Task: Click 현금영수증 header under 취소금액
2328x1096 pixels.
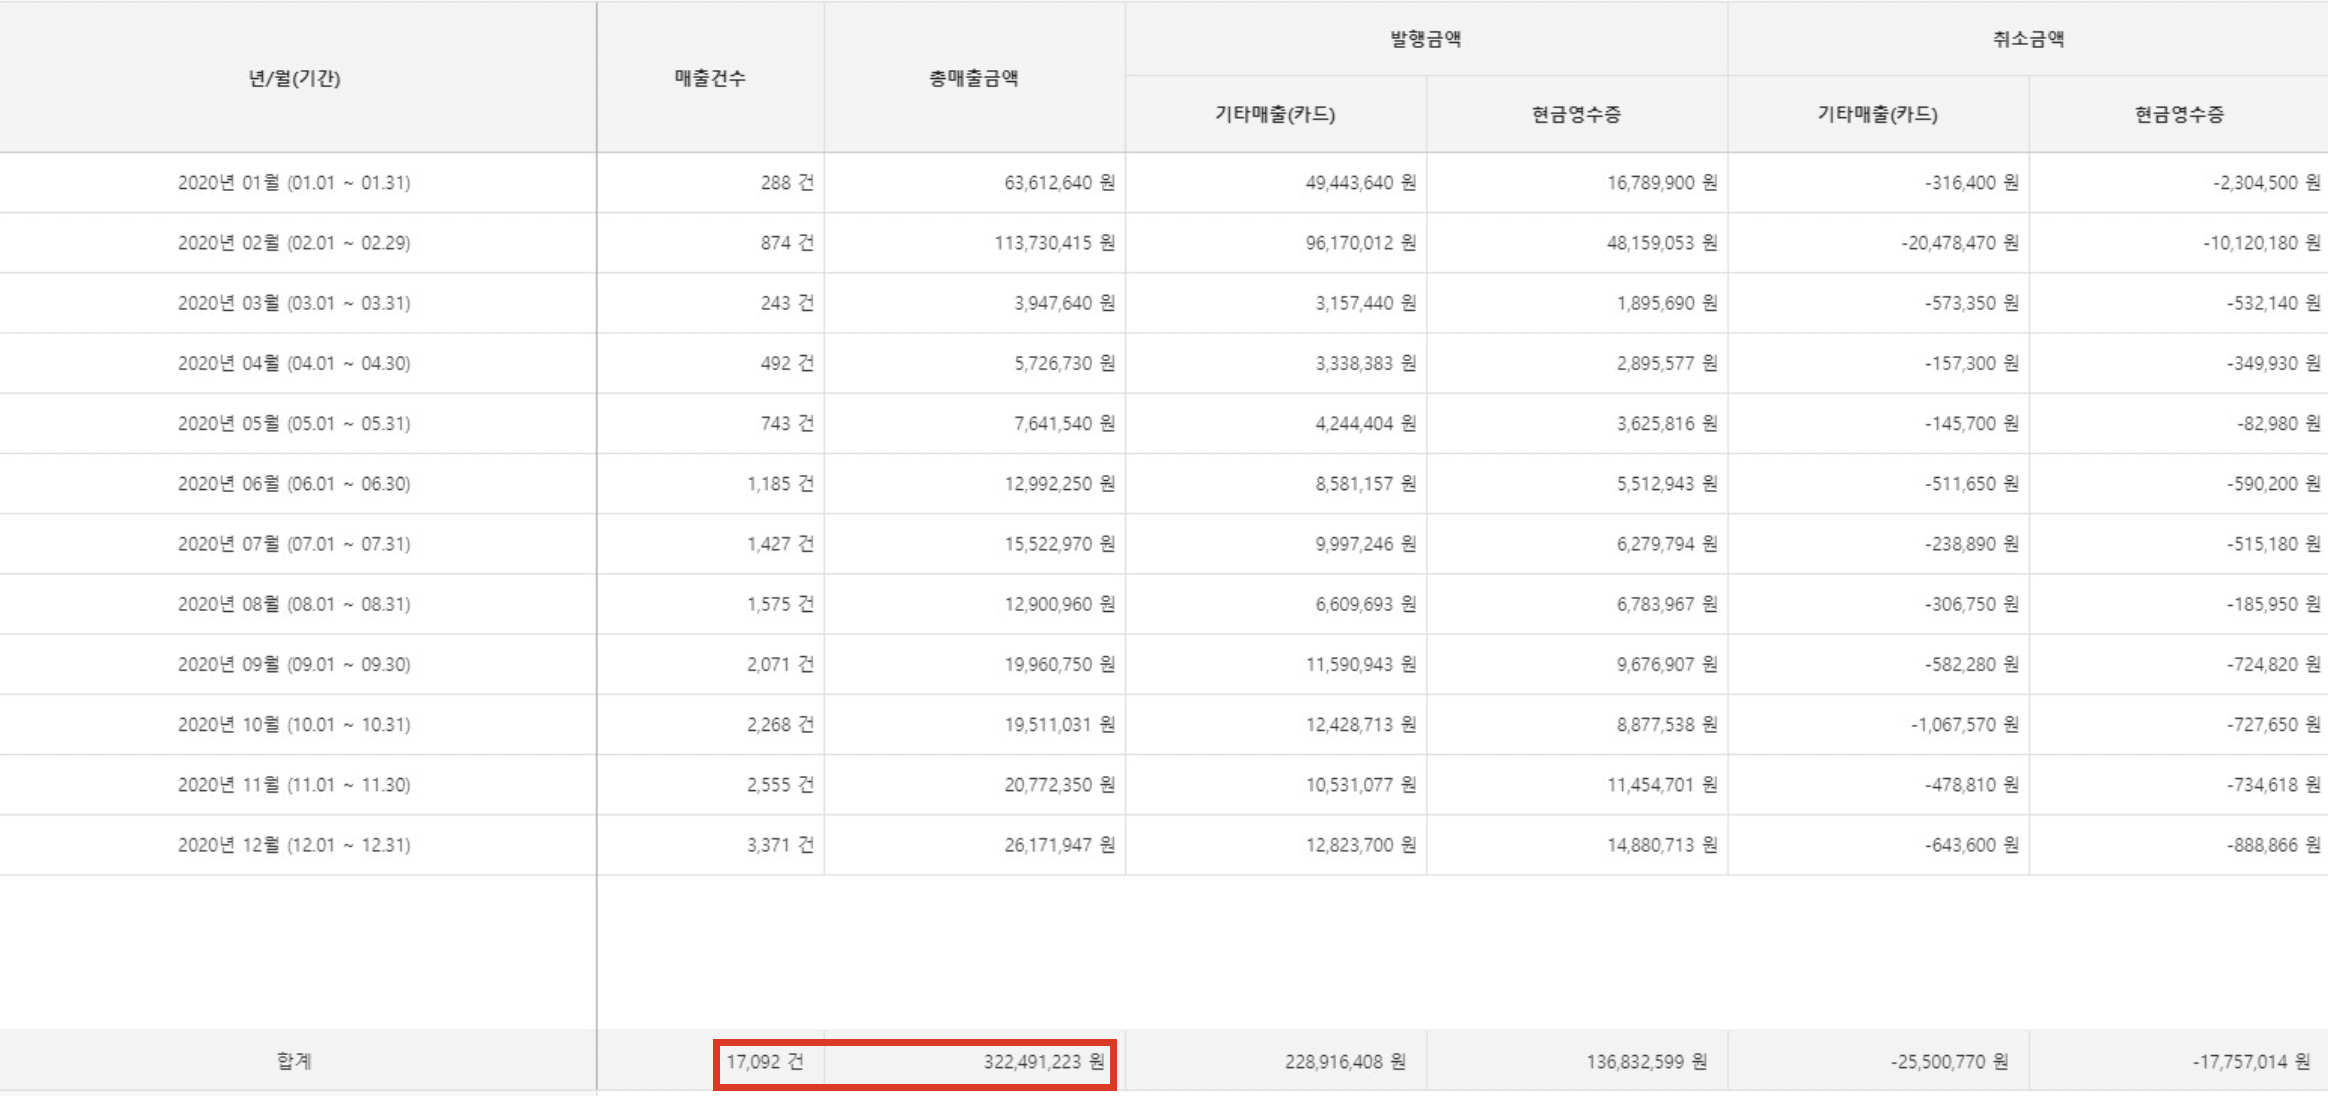Action: coord(2179,114)
